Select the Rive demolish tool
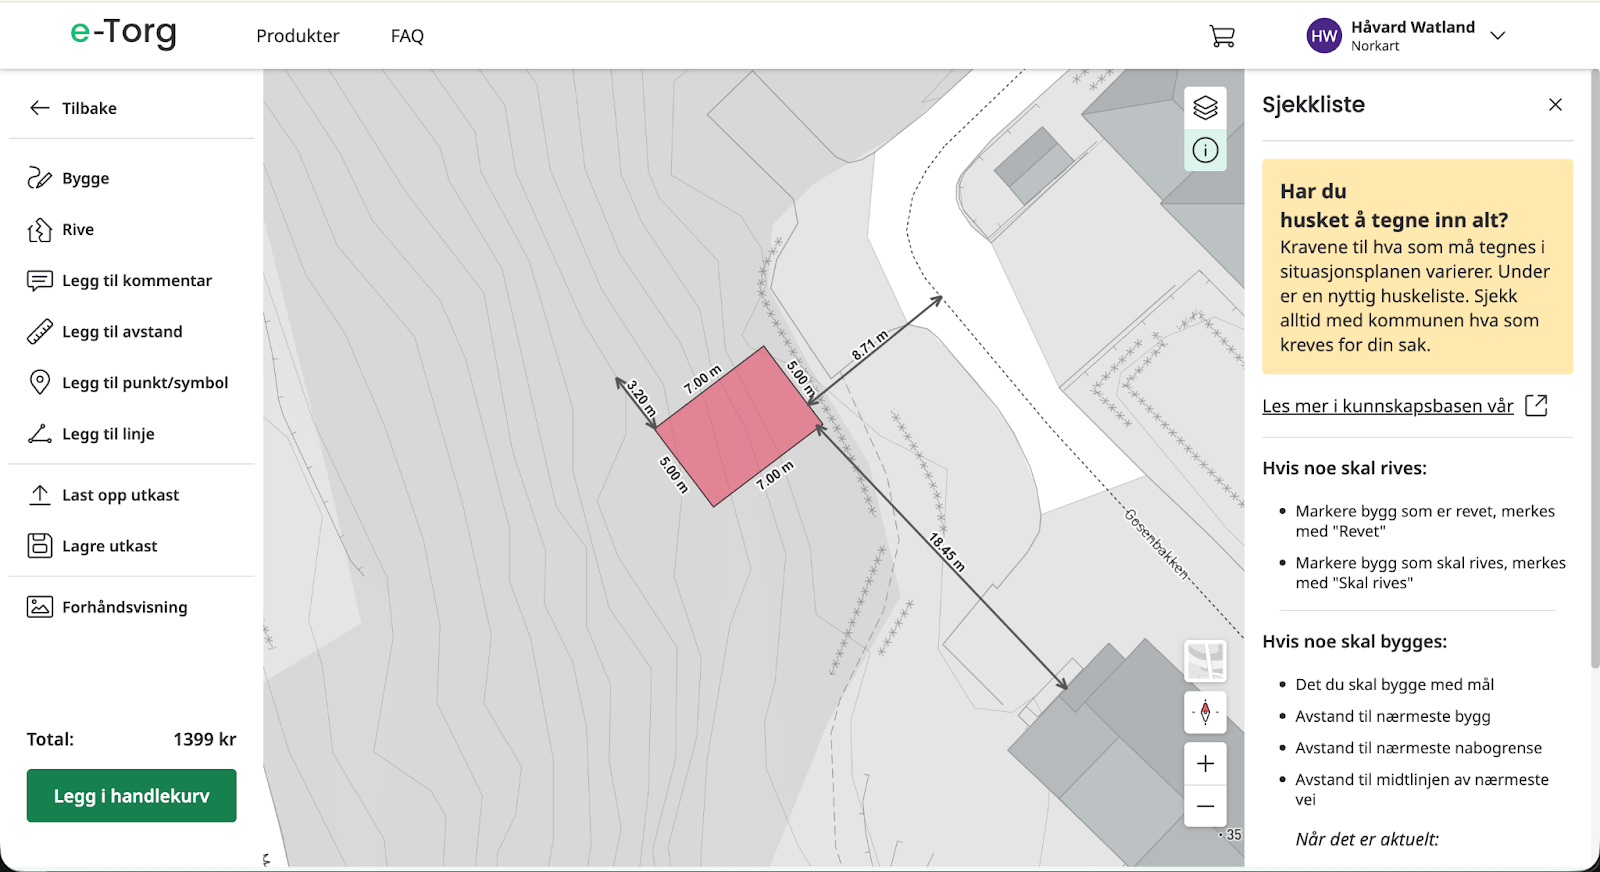Viewport: 1600px width, 872px height. [x=77, y=230]
